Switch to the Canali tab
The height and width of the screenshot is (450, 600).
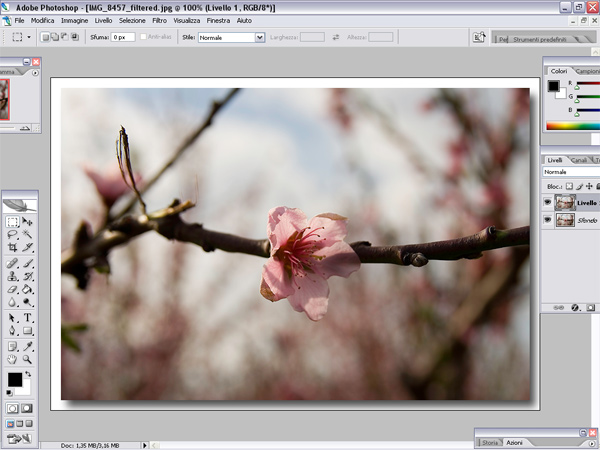(x=580, y=159)
